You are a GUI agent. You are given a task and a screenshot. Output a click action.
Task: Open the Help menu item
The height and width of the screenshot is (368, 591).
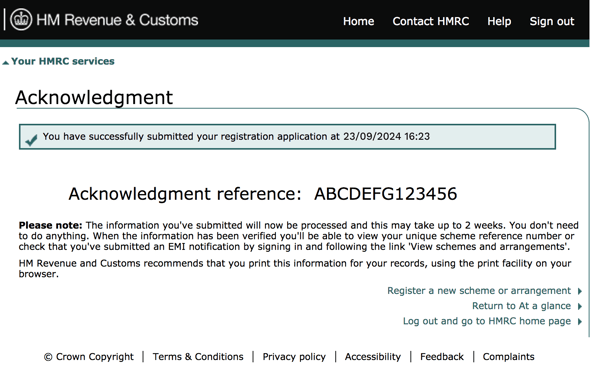(x=499, y=21)
